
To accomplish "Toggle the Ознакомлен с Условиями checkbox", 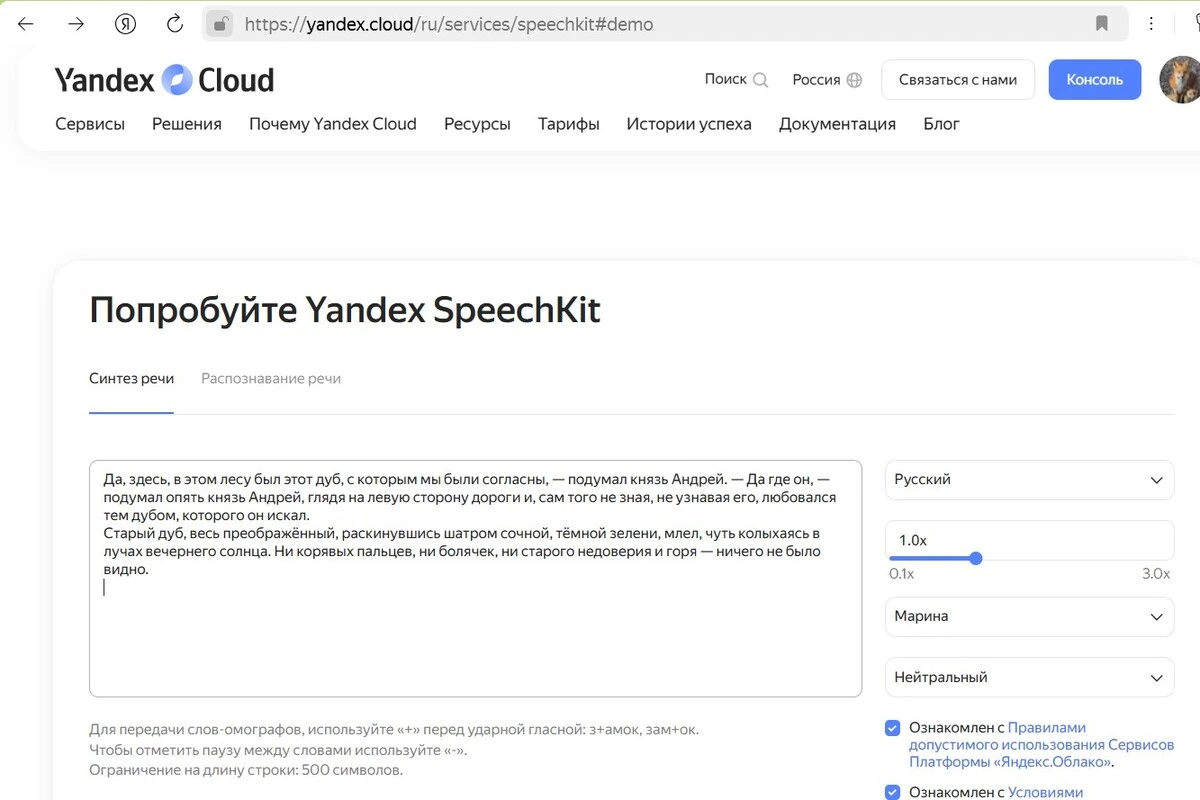I will [x=893, y=792].
